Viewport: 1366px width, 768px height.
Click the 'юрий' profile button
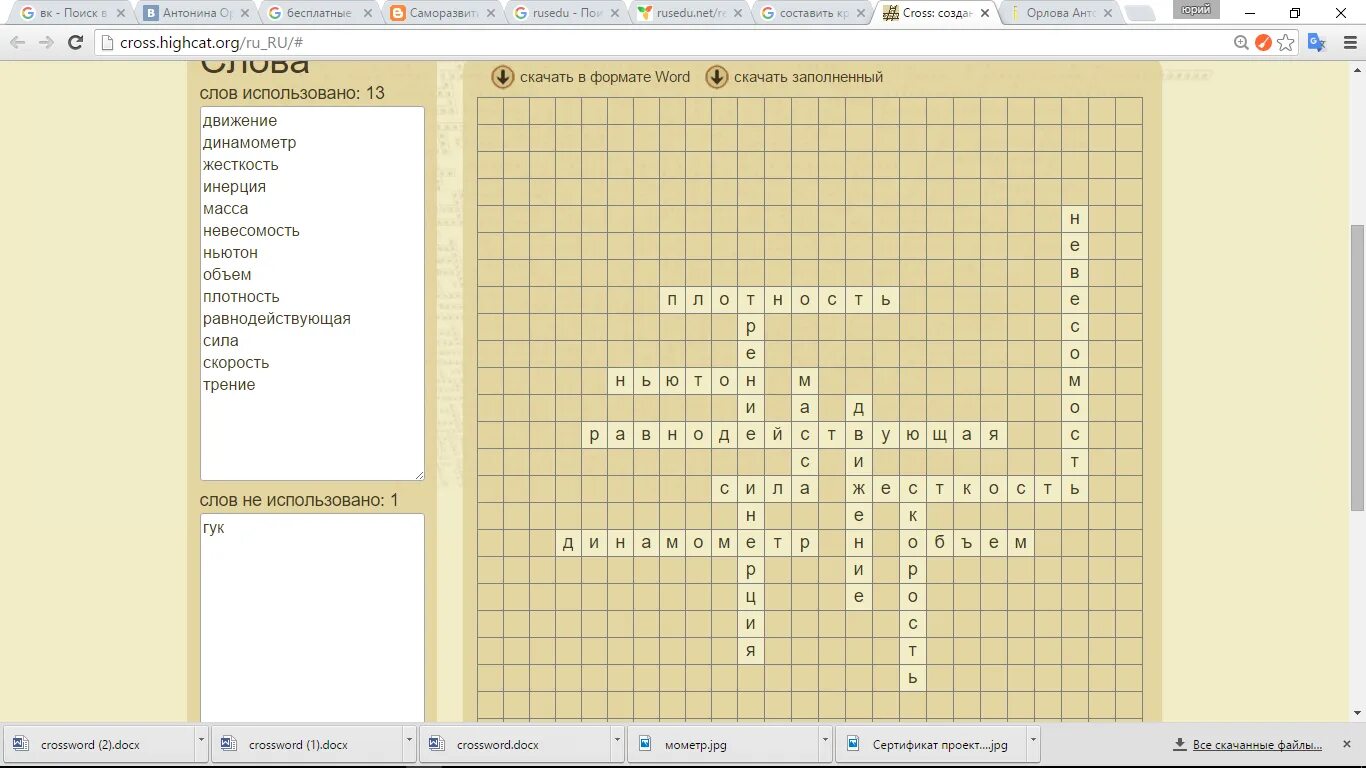point(1196,9)
